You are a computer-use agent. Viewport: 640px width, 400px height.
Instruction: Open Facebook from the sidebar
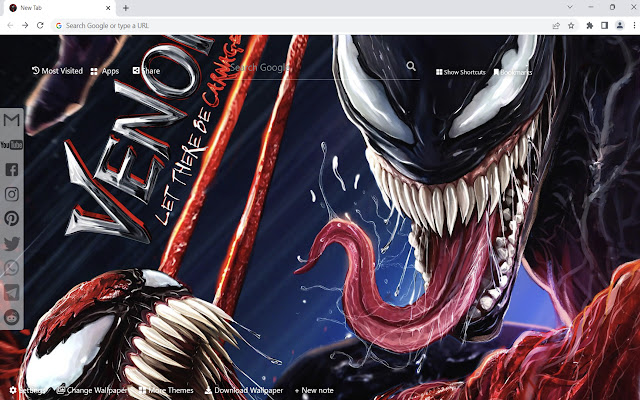11,169
